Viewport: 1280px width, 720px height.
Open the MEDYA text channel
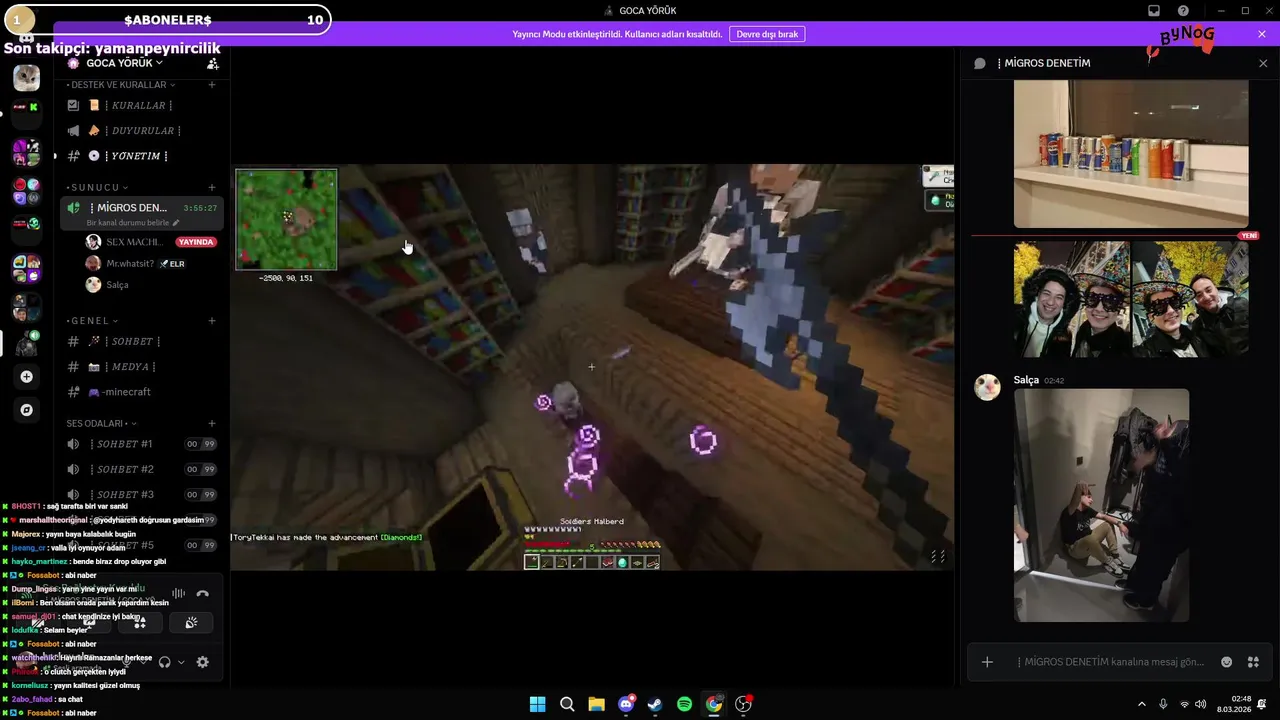140,367
